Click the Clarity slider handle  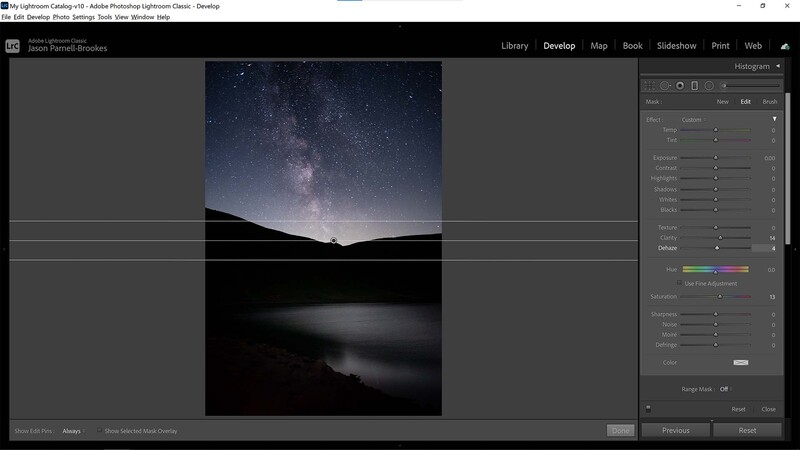[x=720, y=237]
